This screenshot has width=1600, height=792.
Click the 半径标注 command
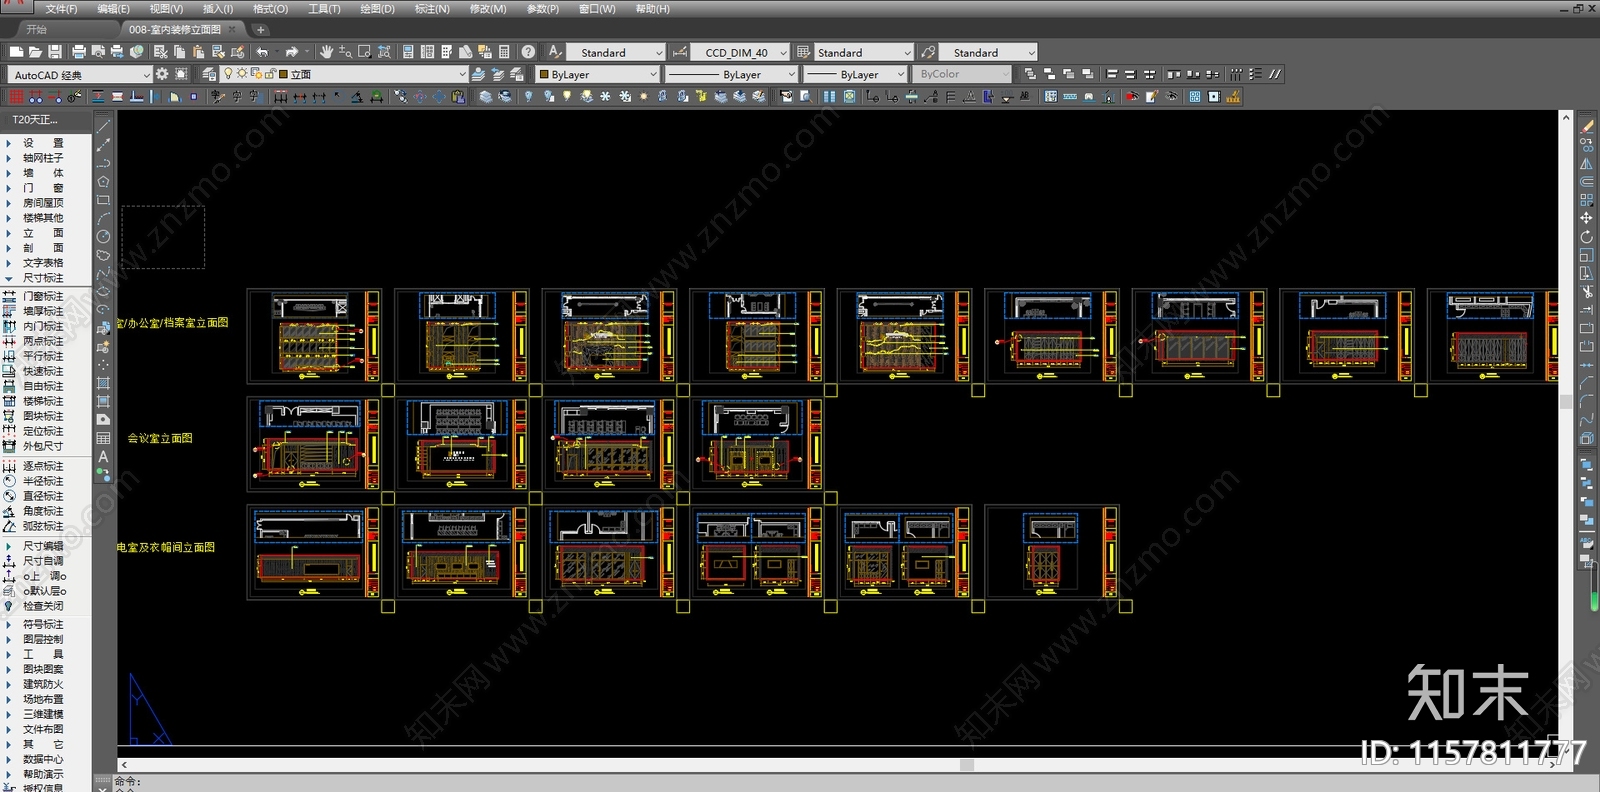pos(42,481)
